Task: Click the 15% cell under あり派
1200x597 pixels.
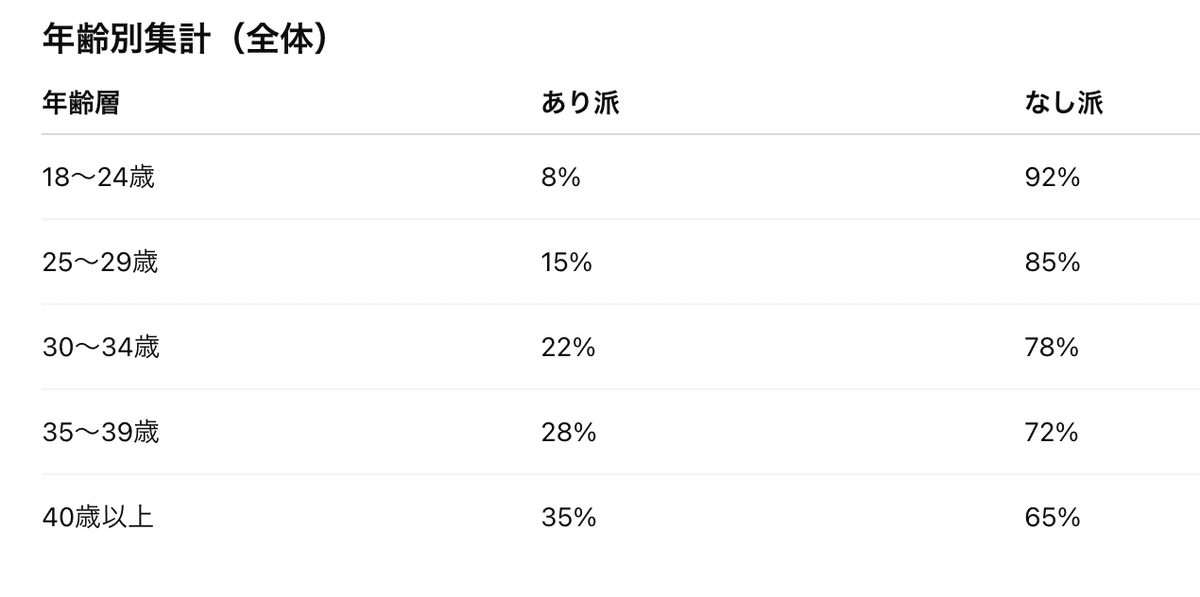Action: coord(567,263)
